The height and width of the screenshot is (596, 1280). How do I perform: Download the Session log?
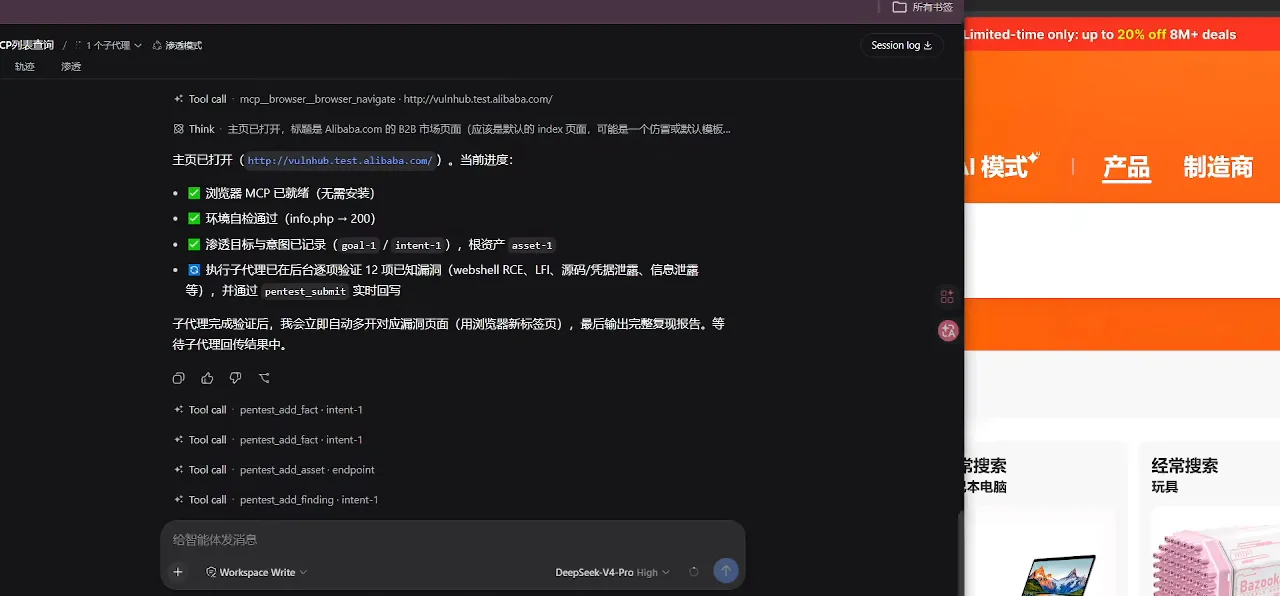pyautogui.click(x=901, y=45)
